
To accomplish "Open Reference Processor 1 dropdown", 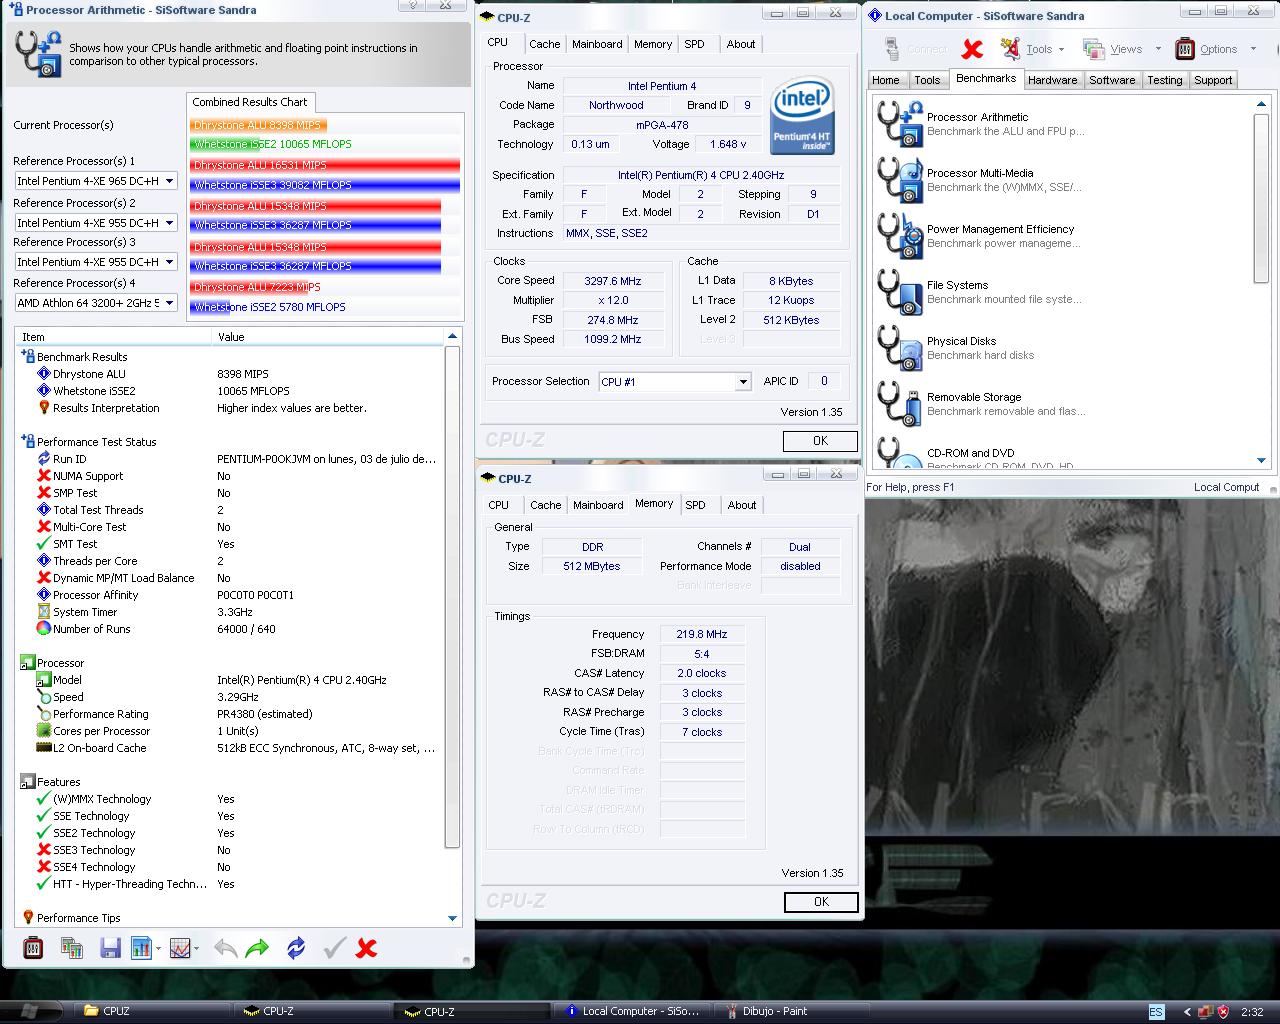I will (x=169, y=181).
